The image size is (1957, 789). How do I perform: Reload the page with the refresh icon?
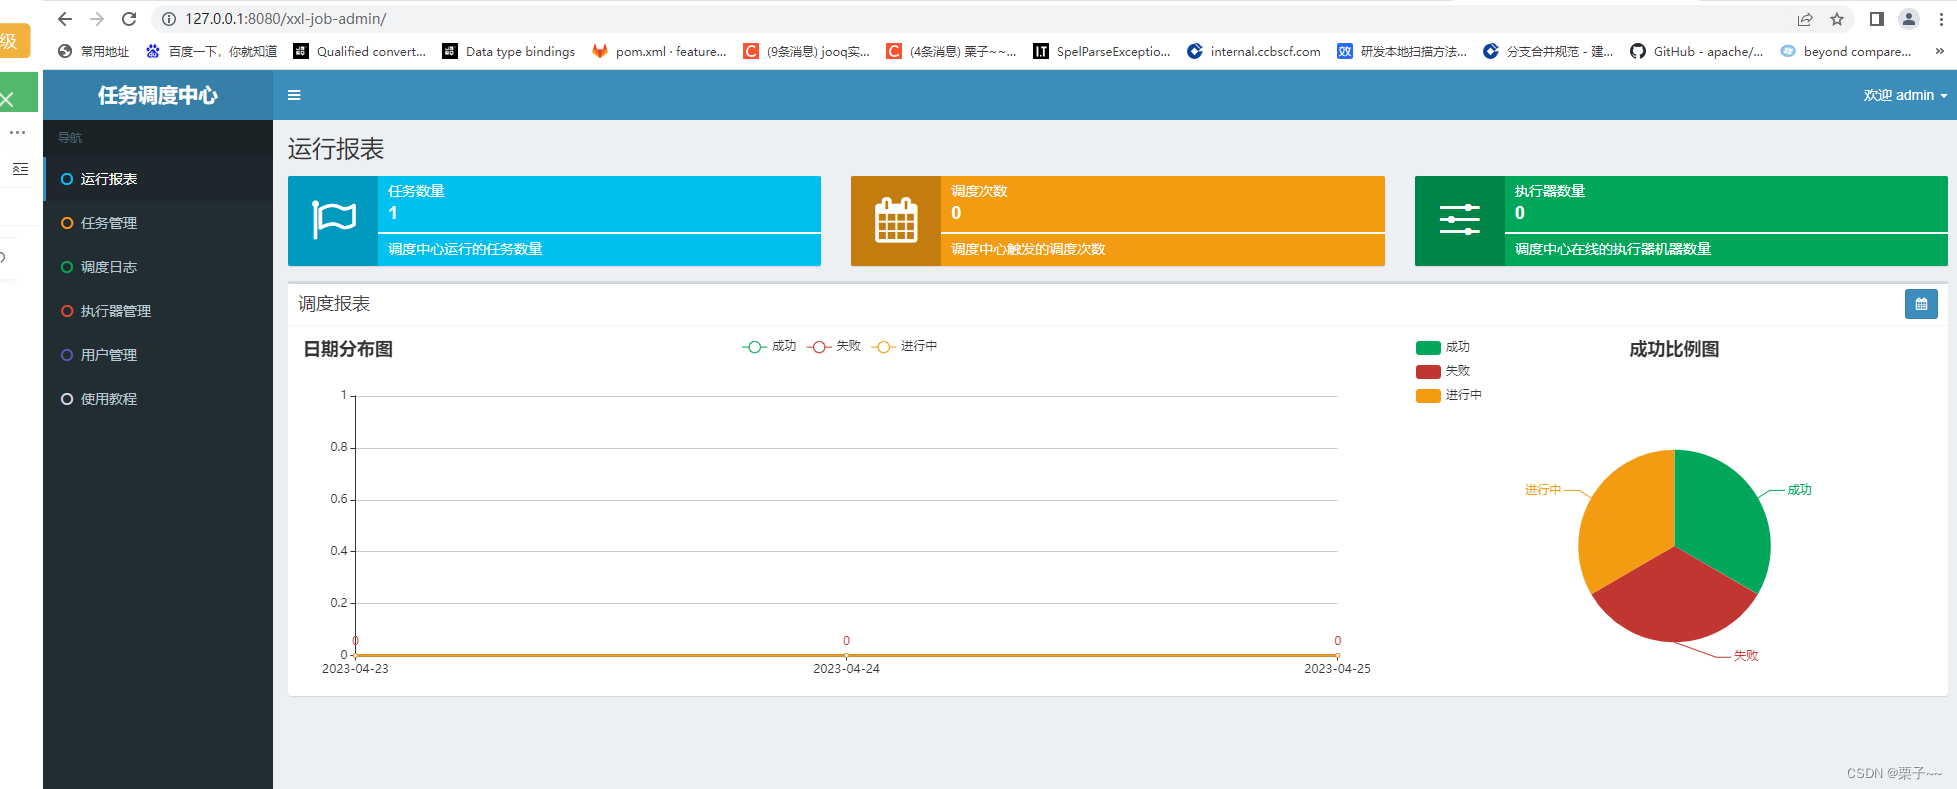coord(129,19)
